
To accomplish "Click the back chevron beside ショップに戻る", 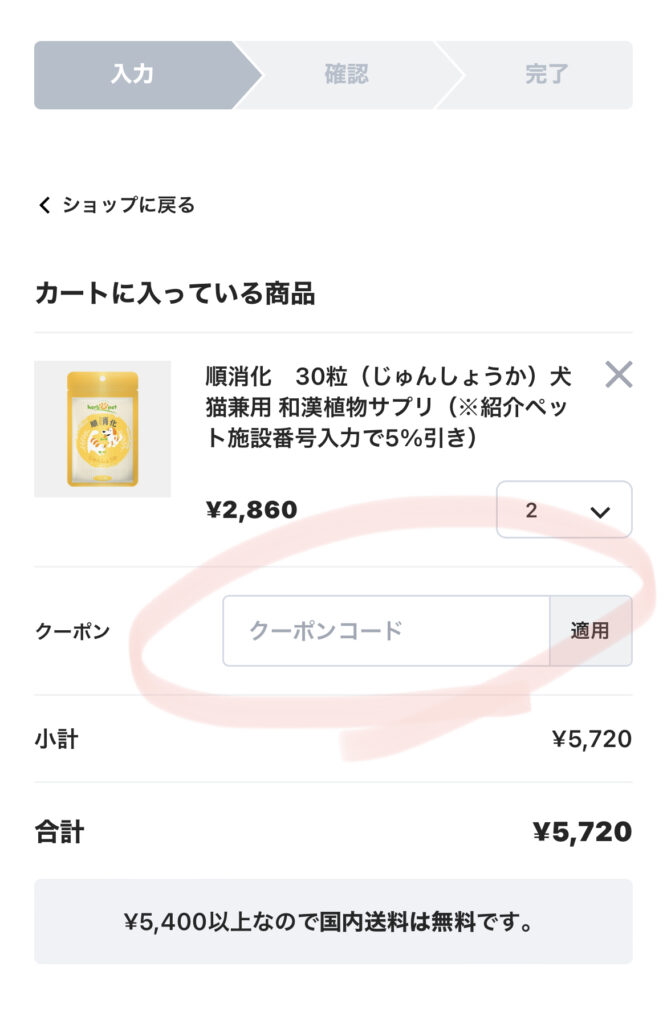I will [44, 205].
